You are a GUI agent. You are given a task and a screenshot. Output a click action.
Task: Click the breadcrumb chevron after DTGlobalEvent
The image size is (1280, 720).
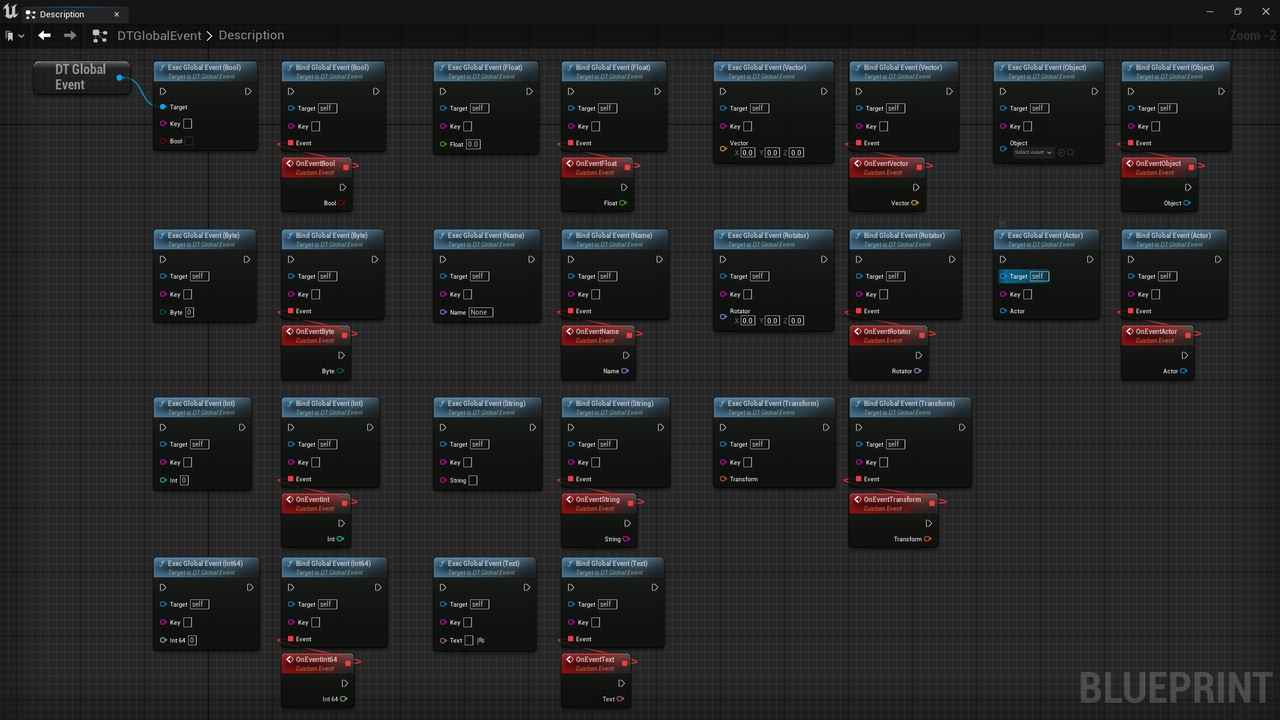tap(210, 35)
